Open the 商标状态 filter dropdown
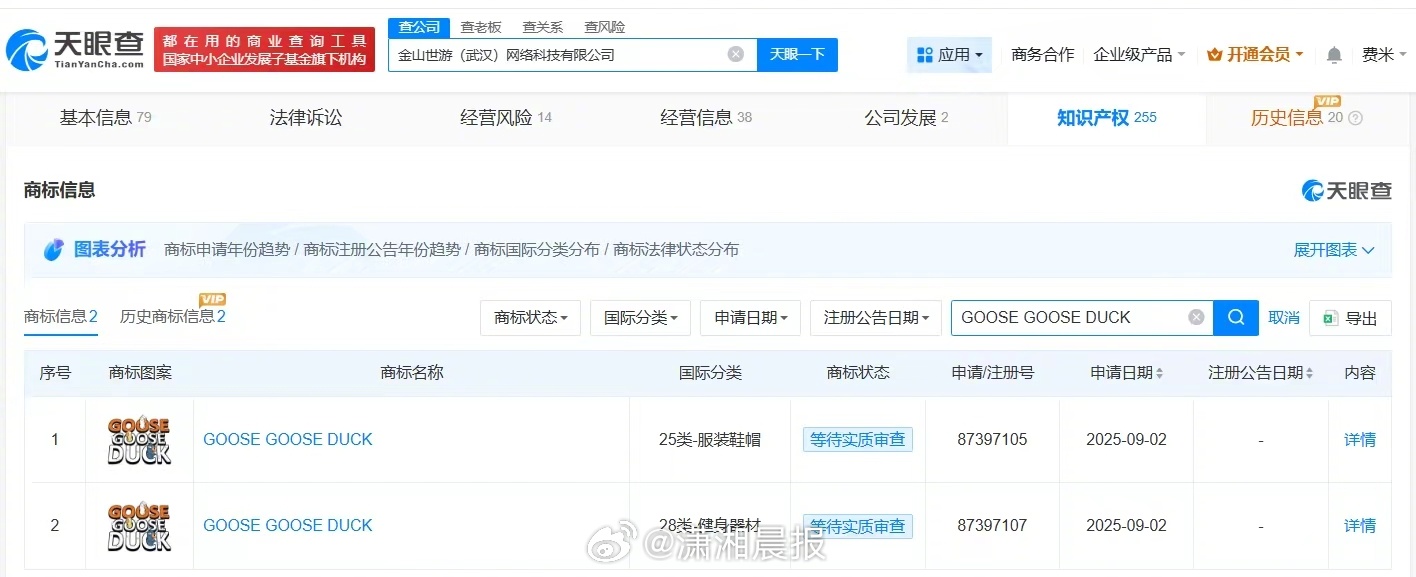 [530, 317]
